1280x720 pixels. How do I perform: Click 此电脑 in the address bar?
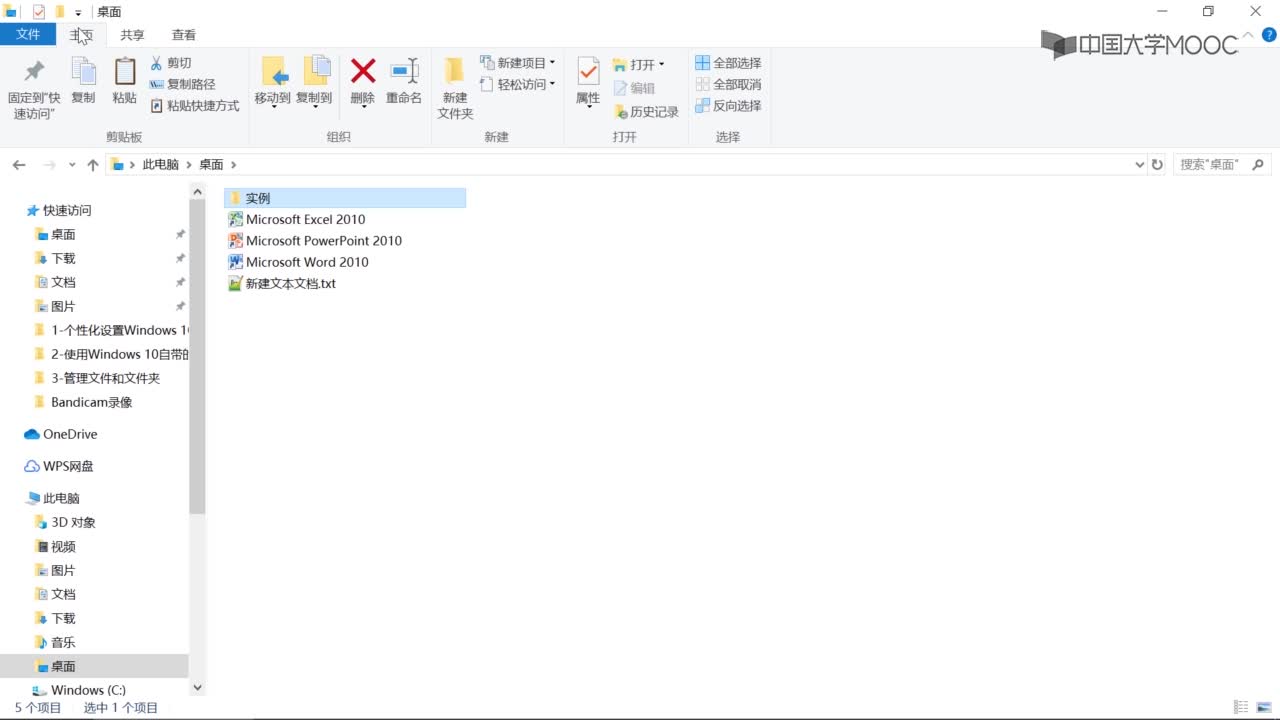tap(160, 164)
